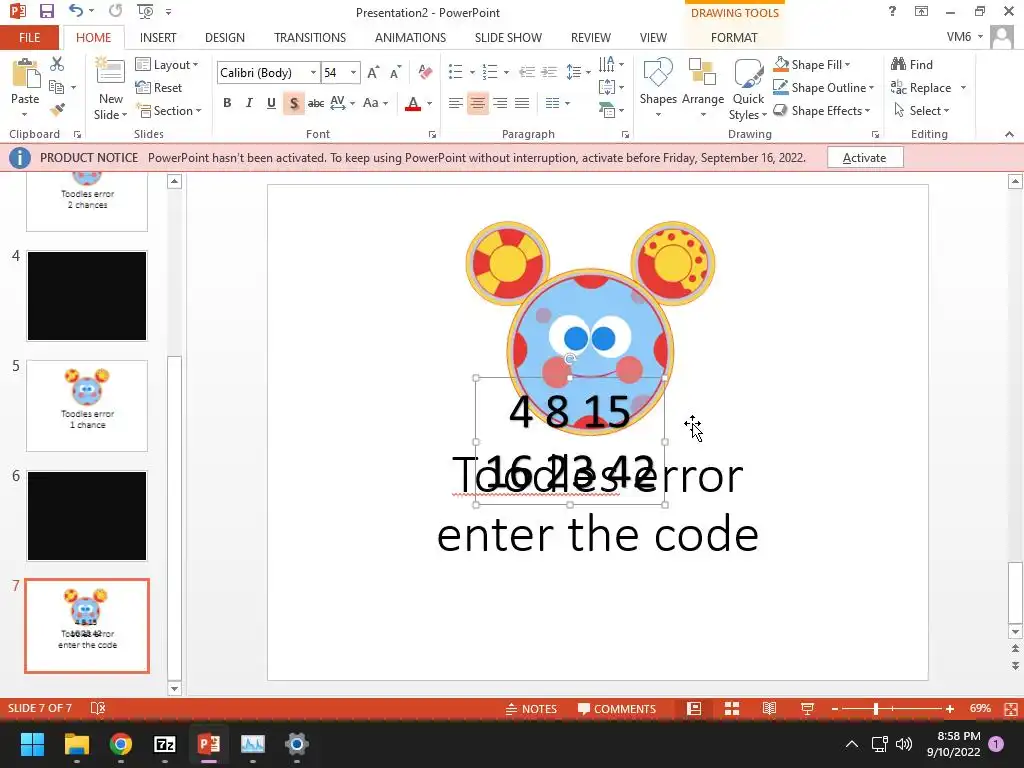The width and height of the screenshot is (1024, 768).
Task: Switch to the DESIGN tab
Action: 225,37
